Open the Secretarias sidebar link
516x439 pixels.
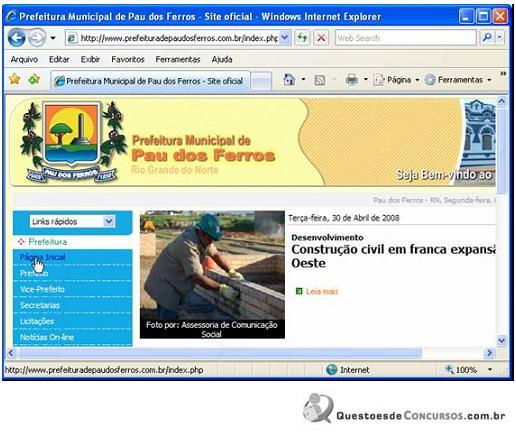[x=40, y=305]
